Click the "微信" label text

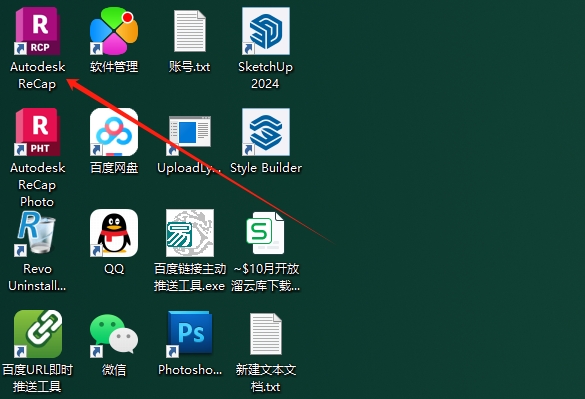tap(114, 370)
